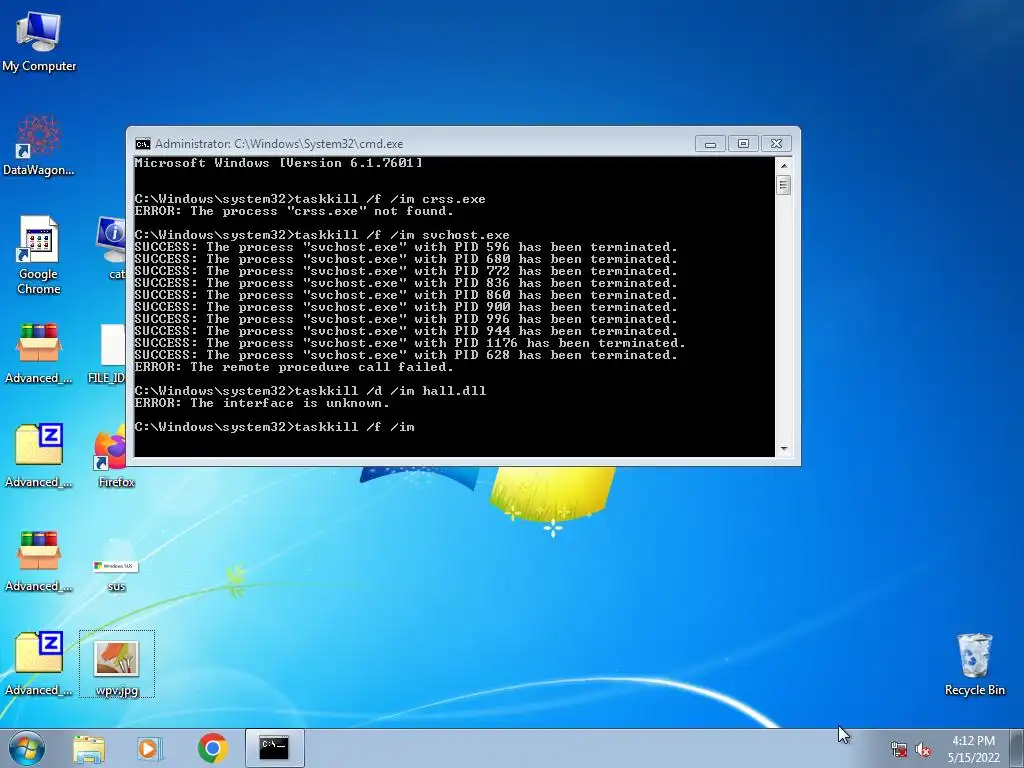Open My Computer desktop icon
The image size is (1024, 768).
point(39,40)
